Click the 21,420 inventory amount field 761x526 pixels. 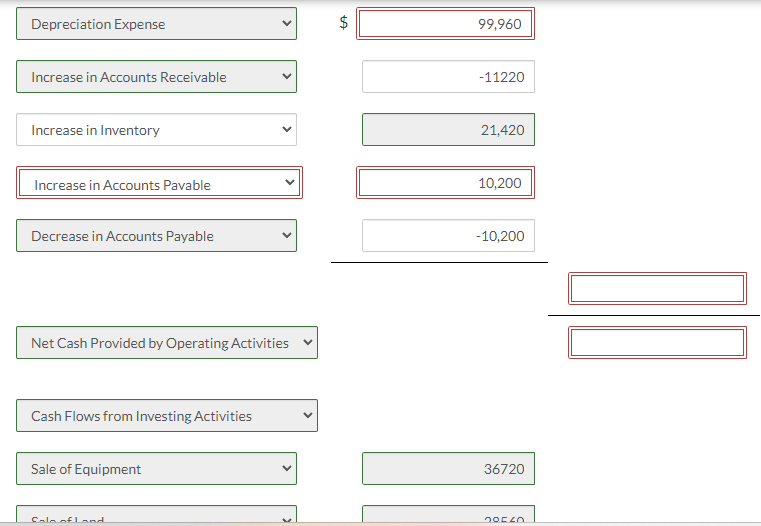coord(448,130)
